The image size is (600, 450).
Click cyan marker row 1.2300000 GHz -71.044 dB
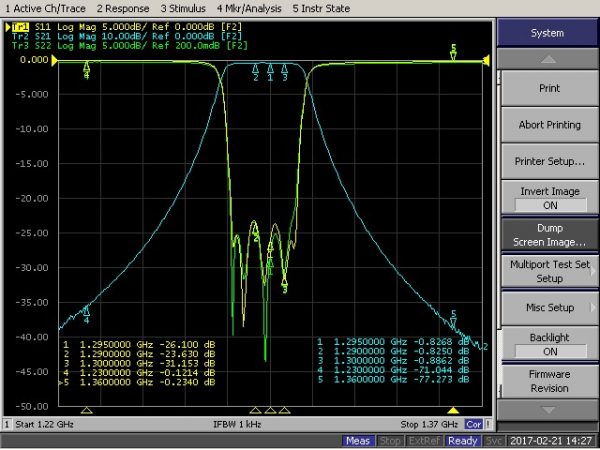pos(393,370)
